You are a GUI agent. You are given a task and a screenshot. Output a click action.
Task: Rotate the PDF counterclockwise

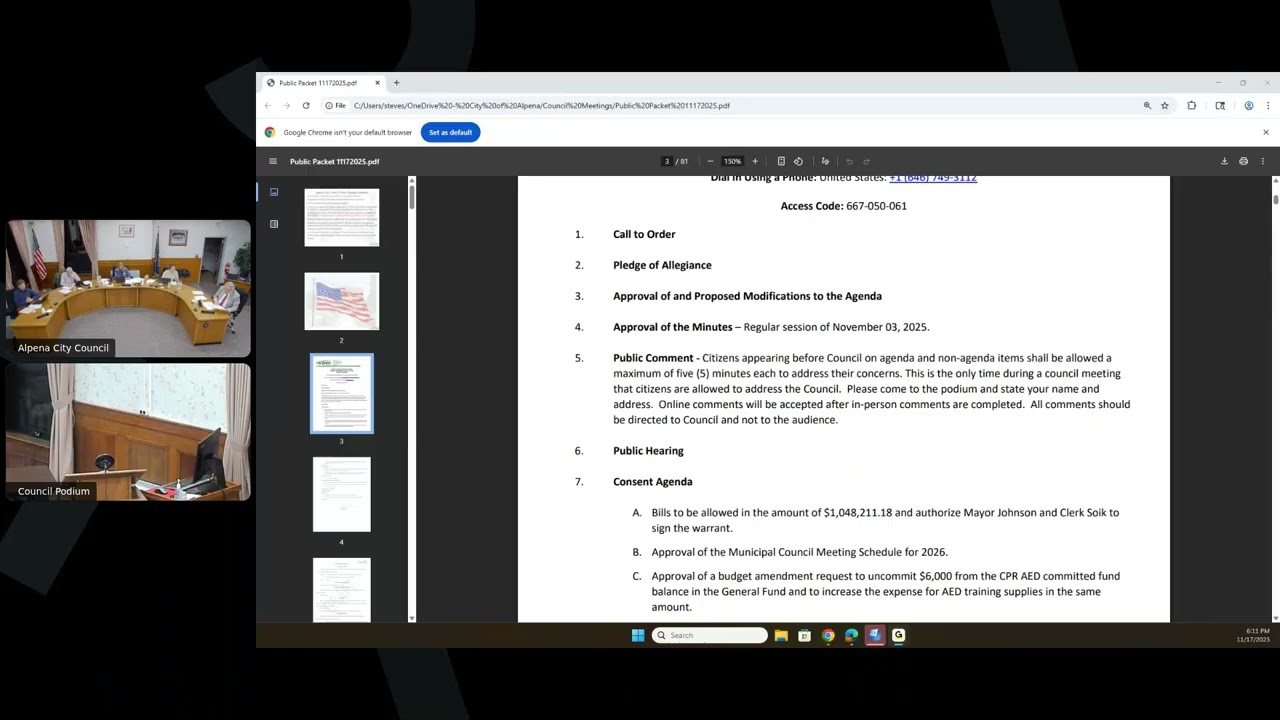click(798, 161)
